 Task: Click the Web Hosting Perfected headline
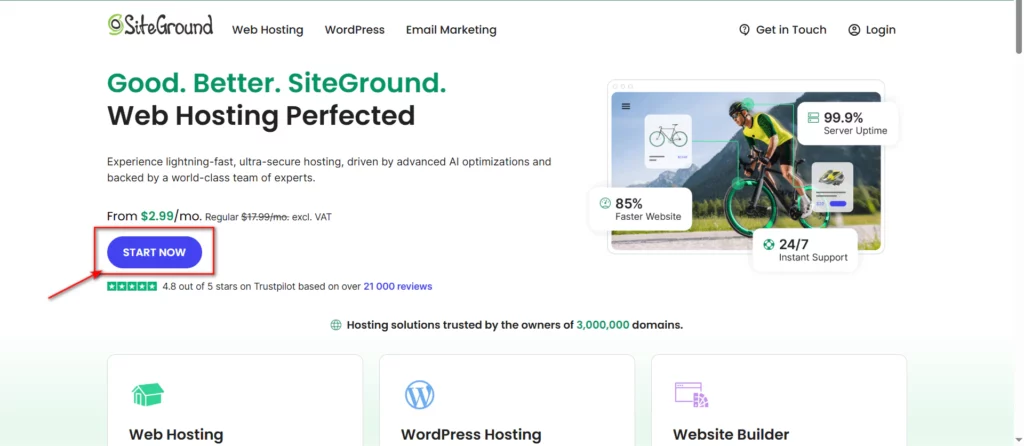261,116
